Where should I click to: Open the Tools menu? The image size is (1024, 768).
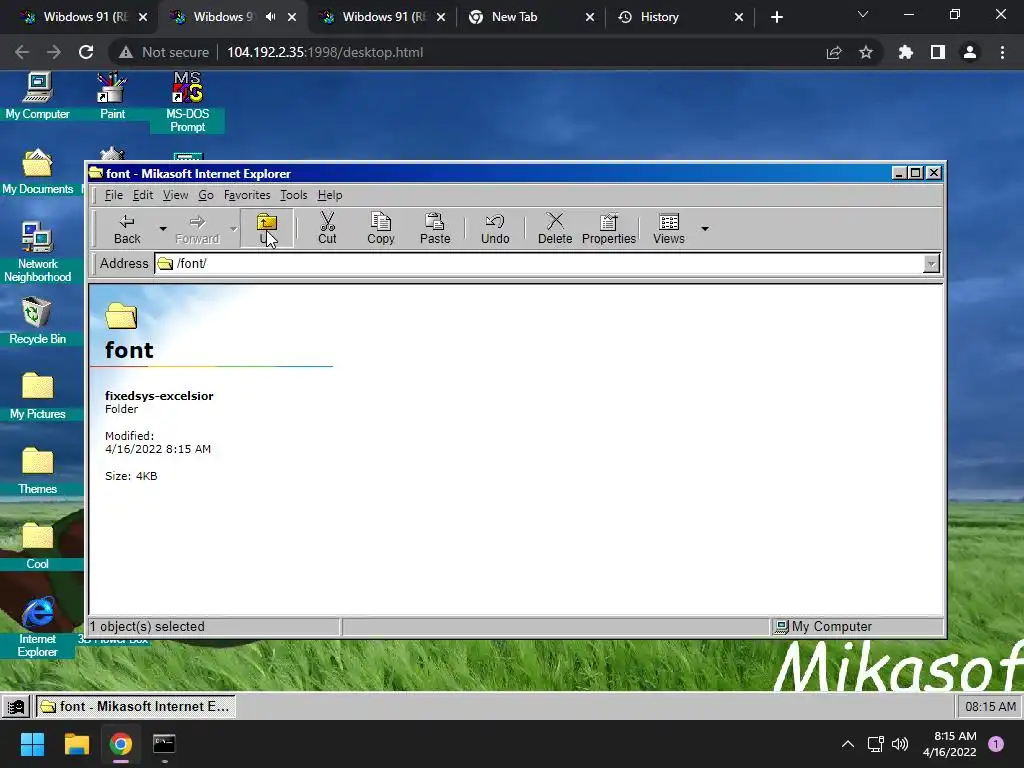[293, 195]
